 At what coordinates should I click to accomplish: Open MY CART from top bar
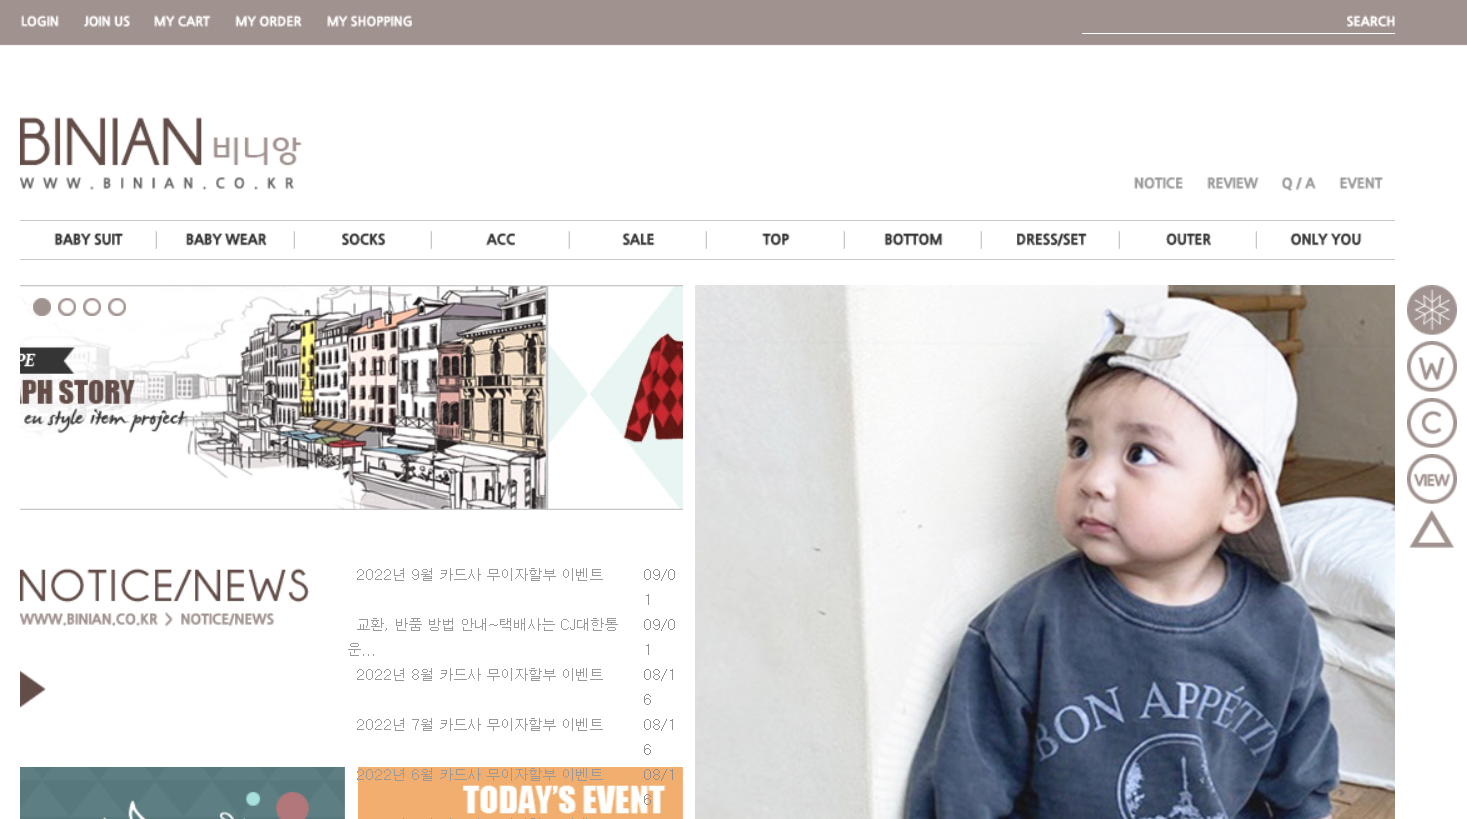pos(182,21)
